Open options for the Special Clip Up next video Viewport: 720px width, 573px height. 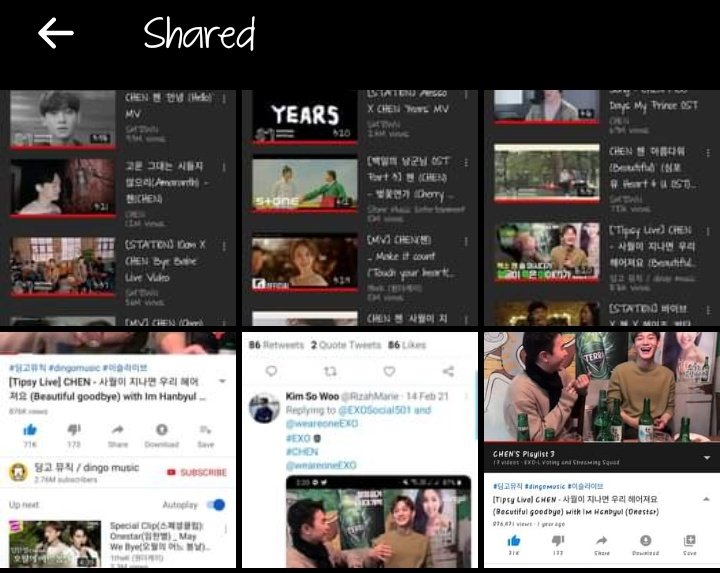coord(225,529)
